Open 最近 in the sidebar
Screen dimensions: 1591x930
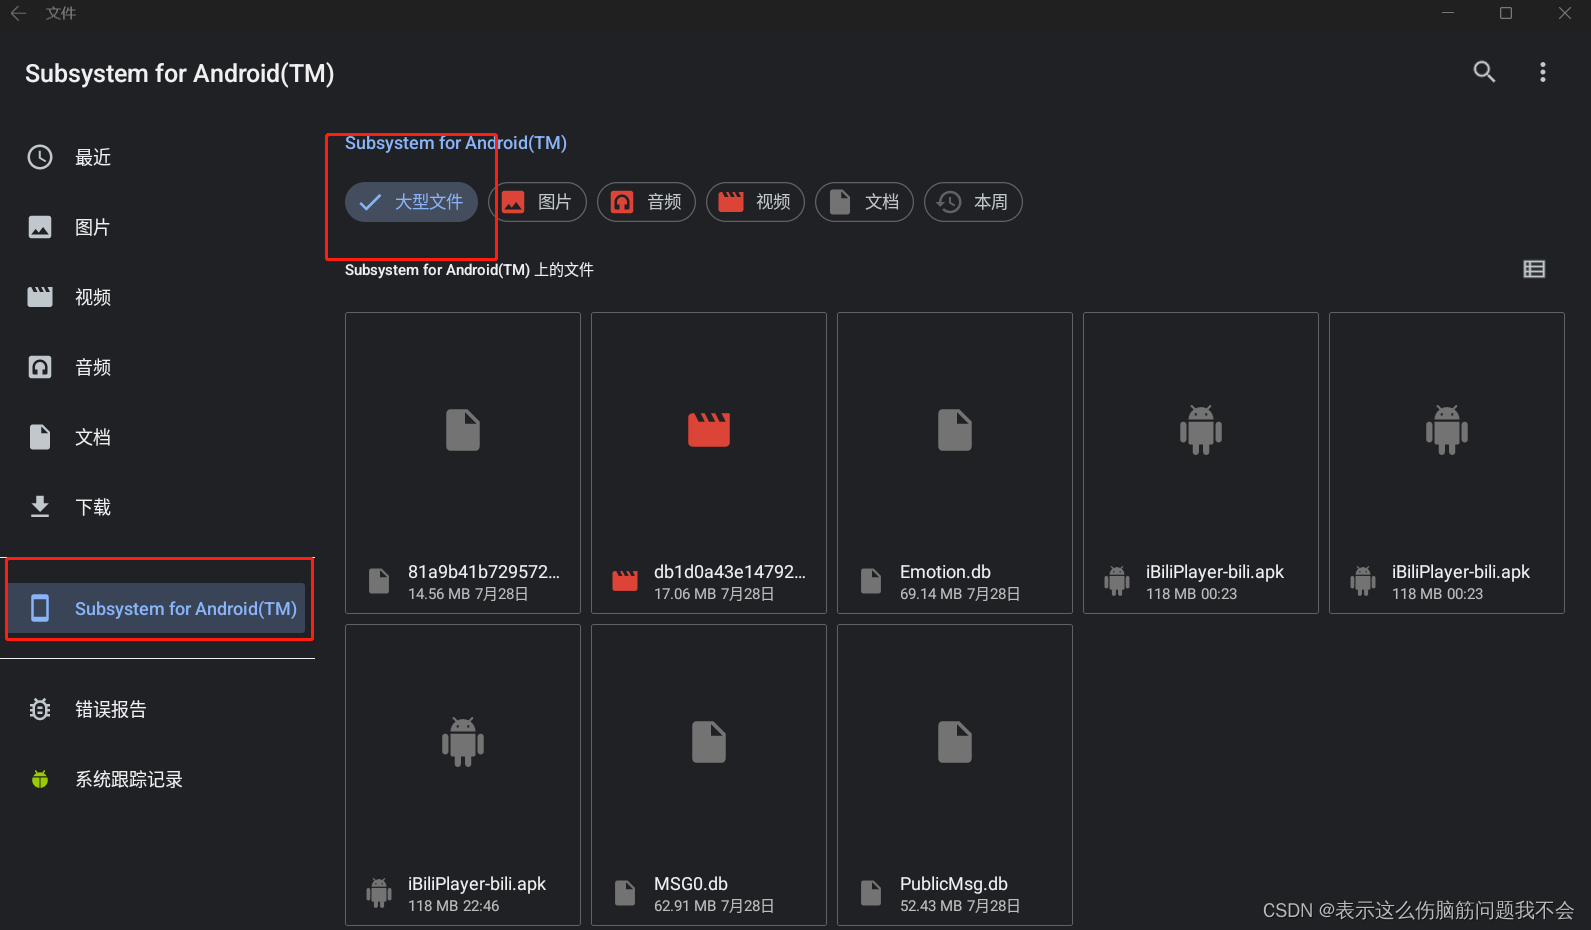160,157
